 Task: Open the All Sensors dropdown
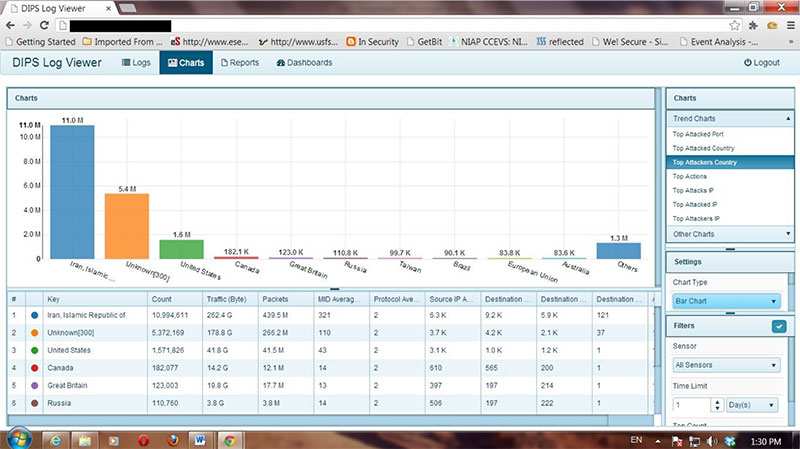pyautogui.click(x=727, y=365)
